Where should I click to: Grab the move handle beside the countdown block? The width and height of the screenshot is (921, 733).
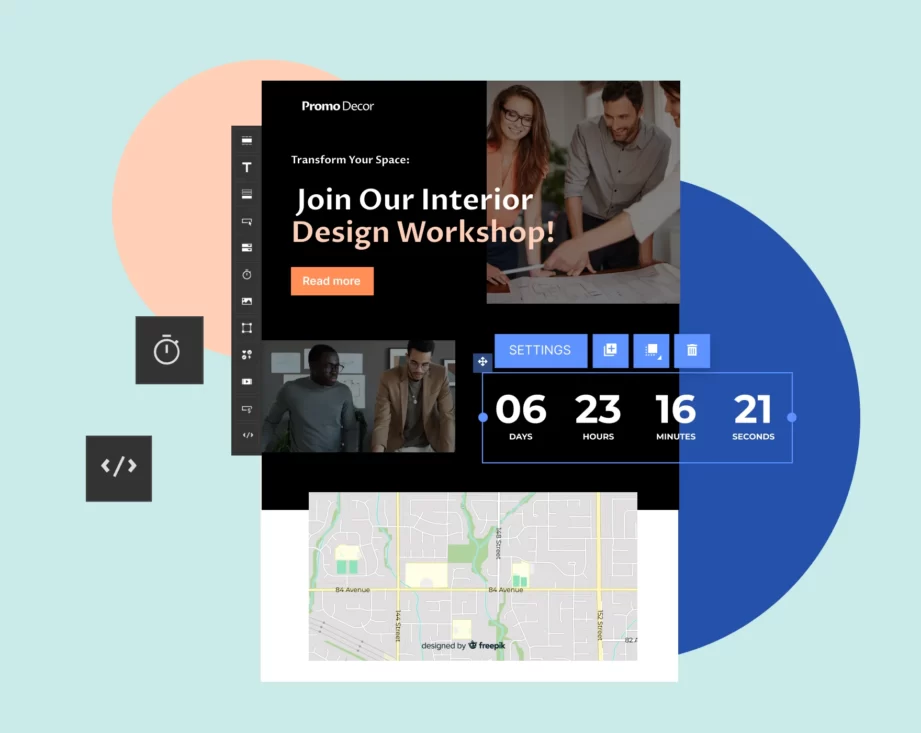tap(483, 361)
